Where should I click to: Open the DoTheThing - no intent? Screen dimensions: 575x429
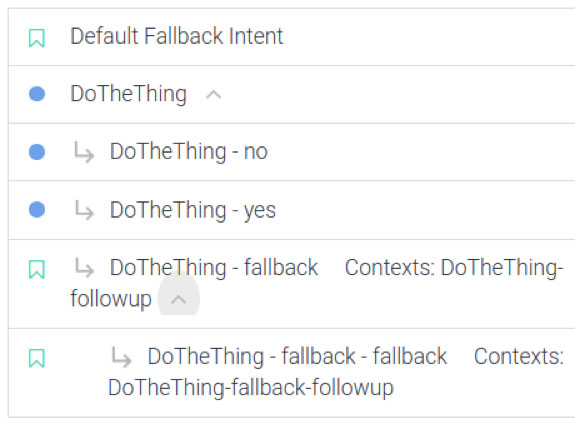189,152
